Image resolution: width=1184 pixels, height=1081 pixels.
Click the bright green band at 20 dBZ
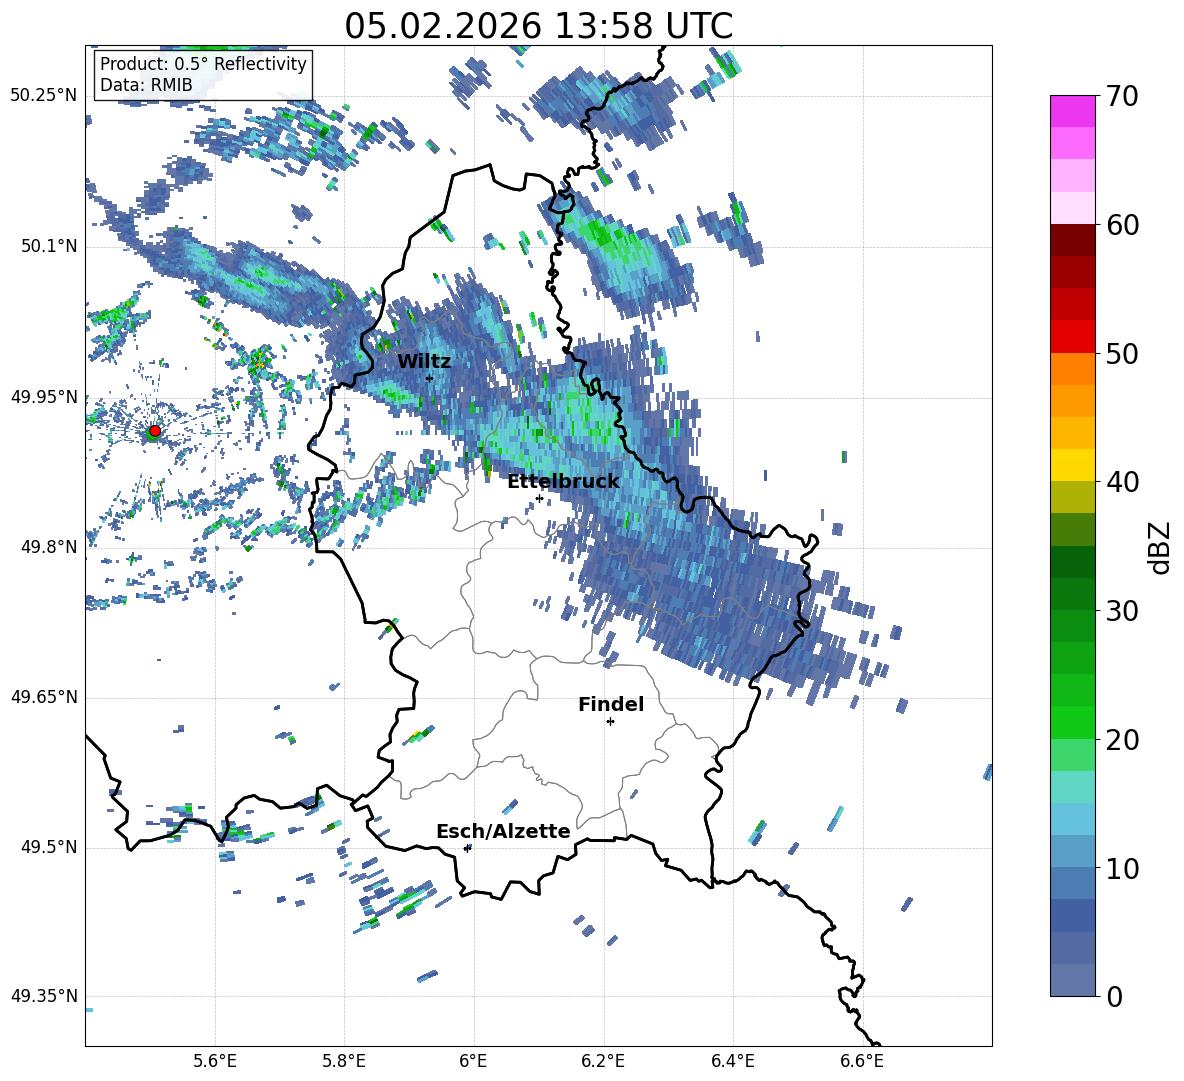point(1072,722)
